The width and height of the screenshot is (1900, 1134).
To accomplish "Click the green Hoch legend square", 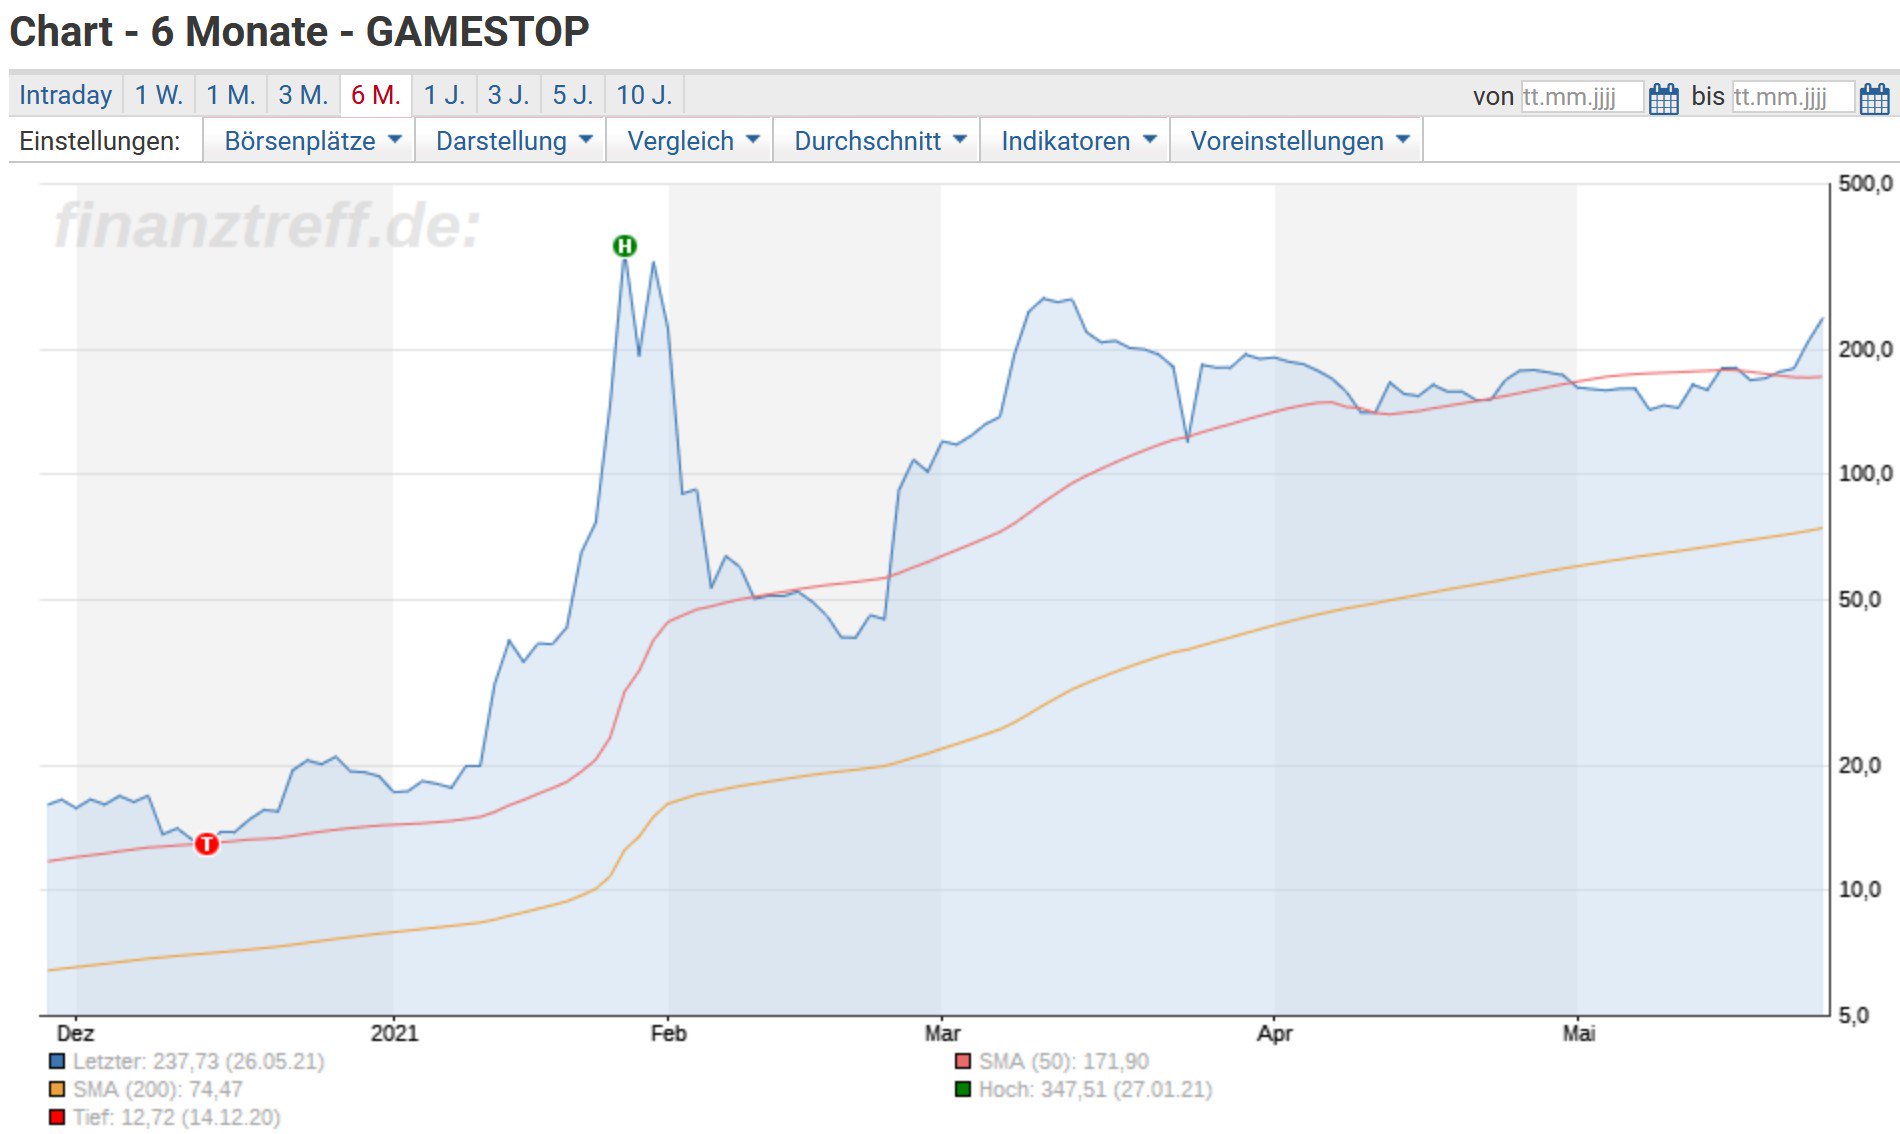I will pyautogui.click(x=963, y=1089).
